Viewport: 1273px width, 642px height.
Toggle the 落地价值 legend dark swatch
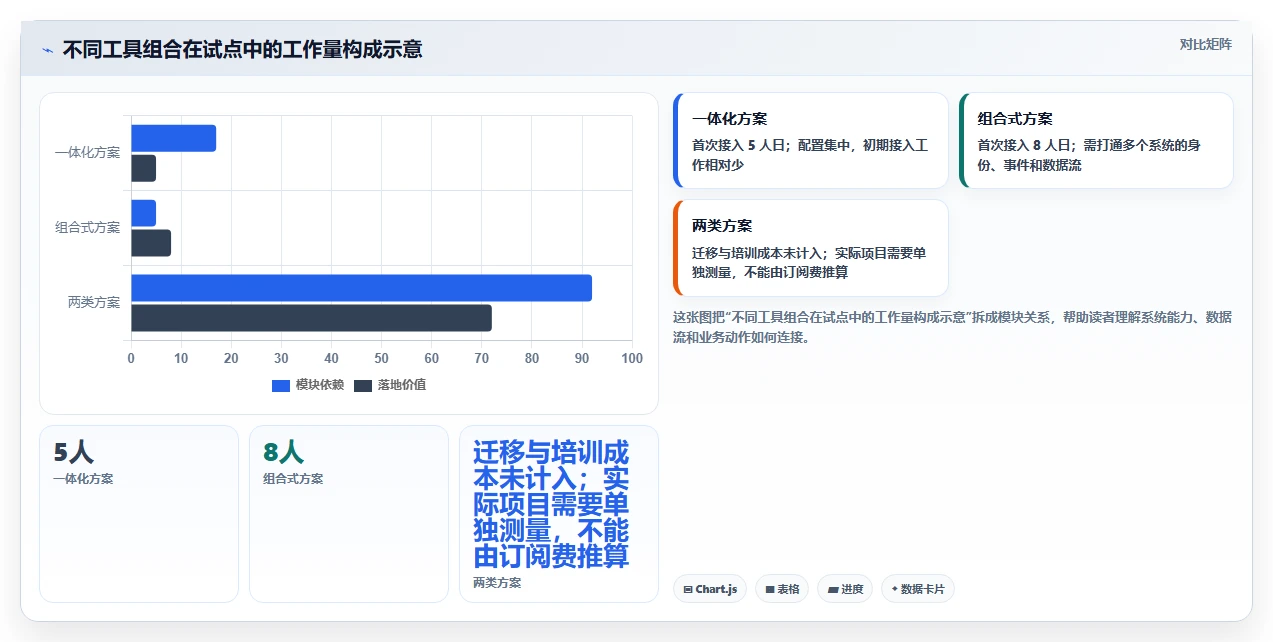[363, 385]
